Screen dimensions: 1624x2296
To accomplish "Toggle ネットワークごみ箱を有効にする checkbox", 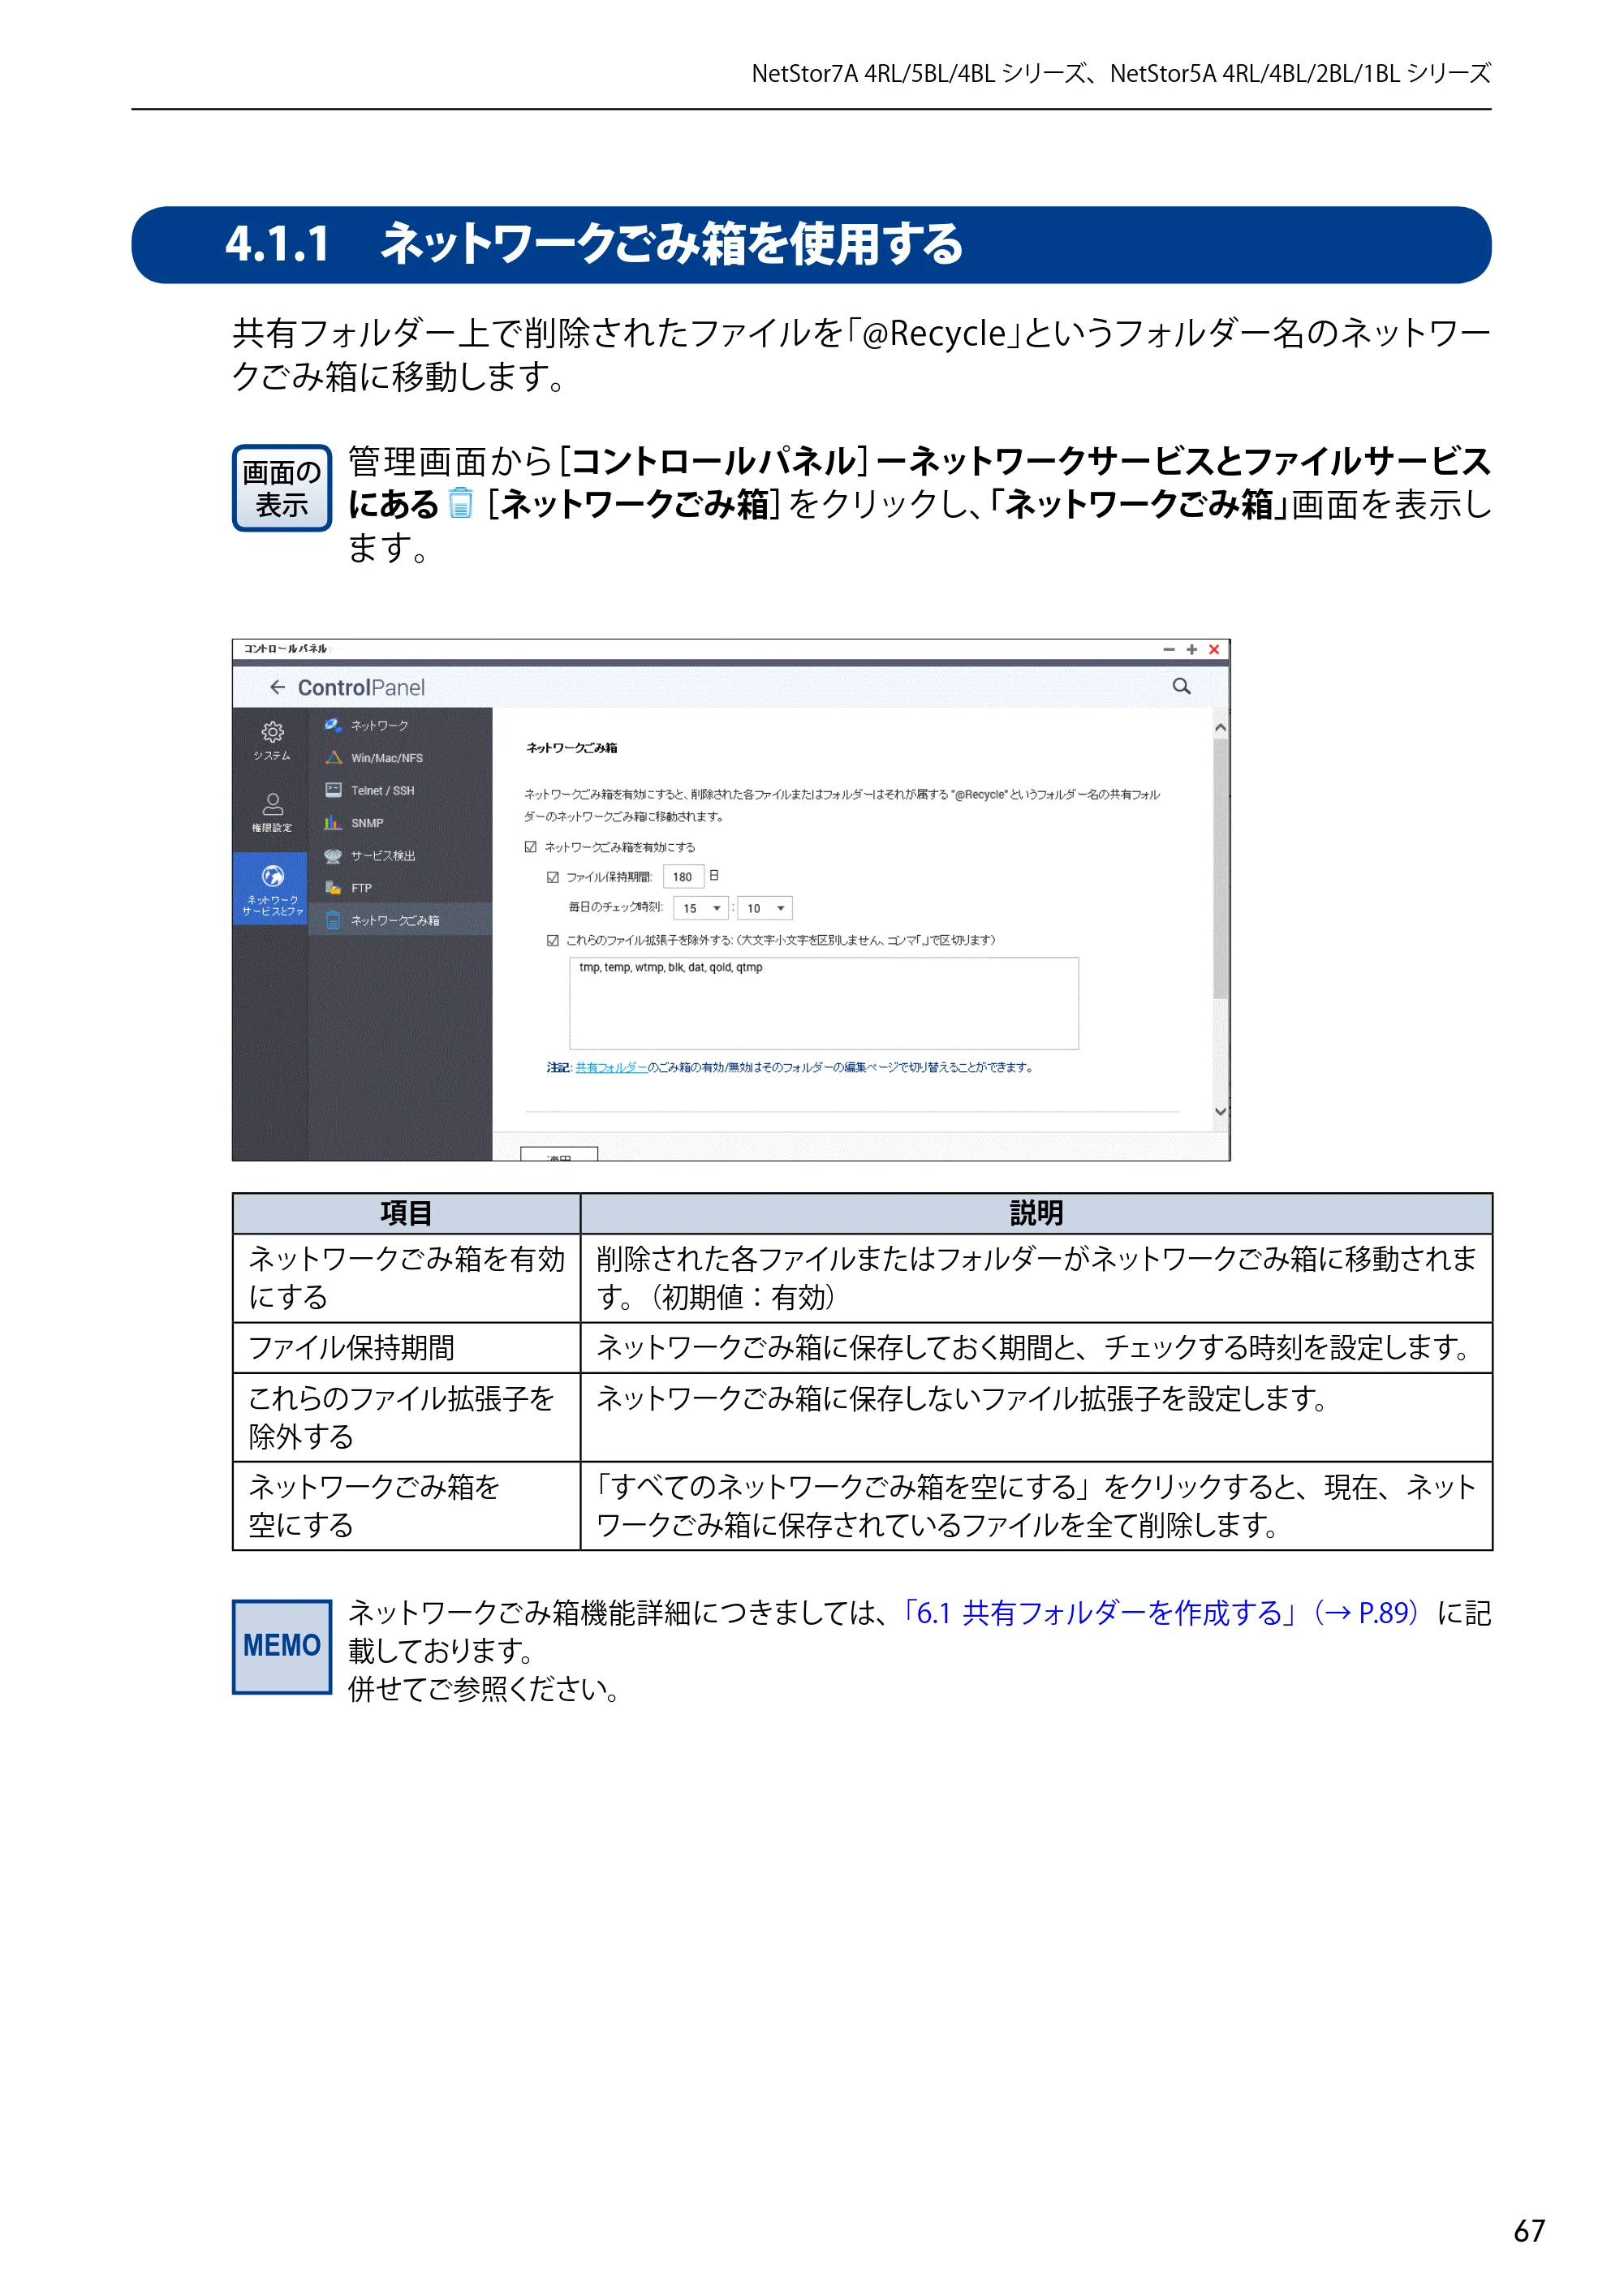I will coord(531,847).
